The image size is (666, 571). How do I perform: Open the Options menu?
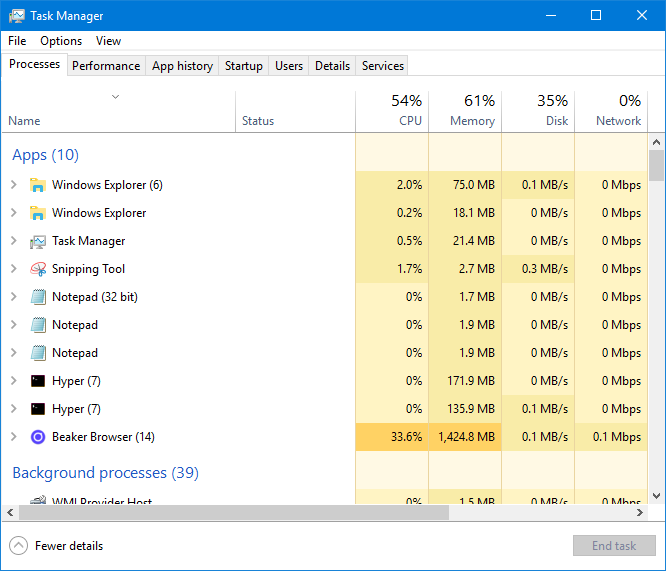(x=61, y=41)
